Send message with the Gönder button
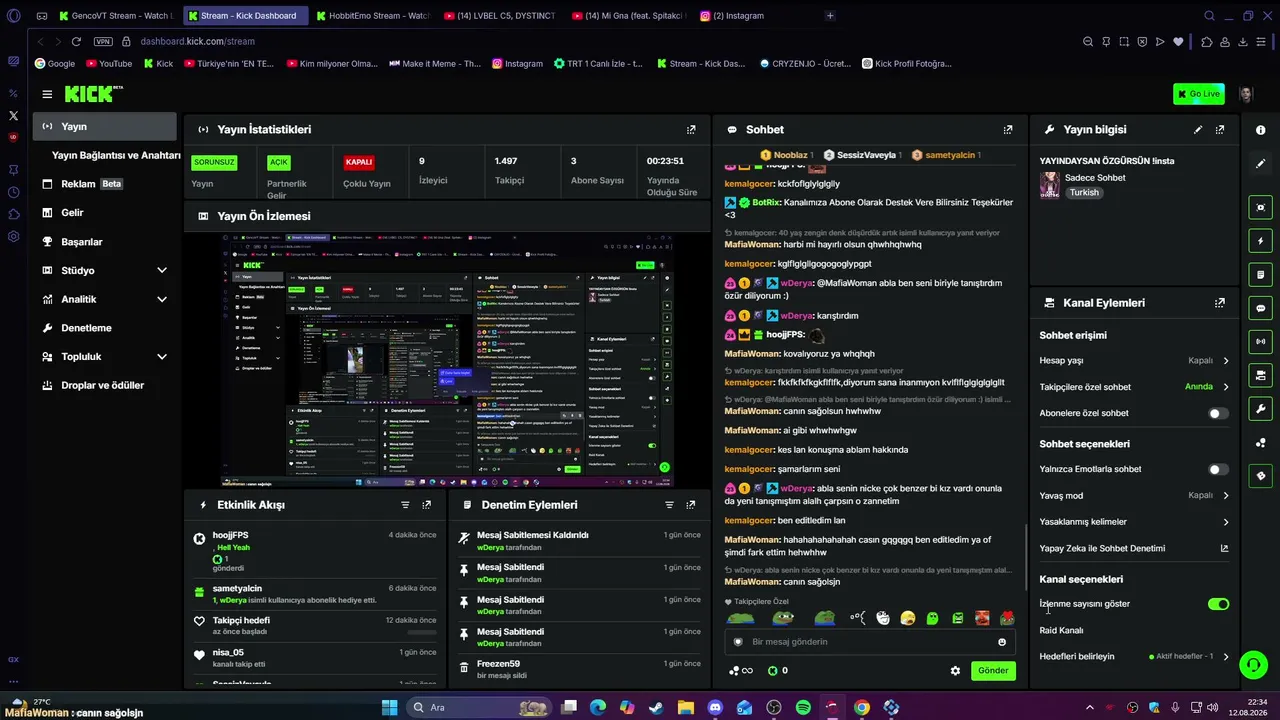 pos(993,671)
